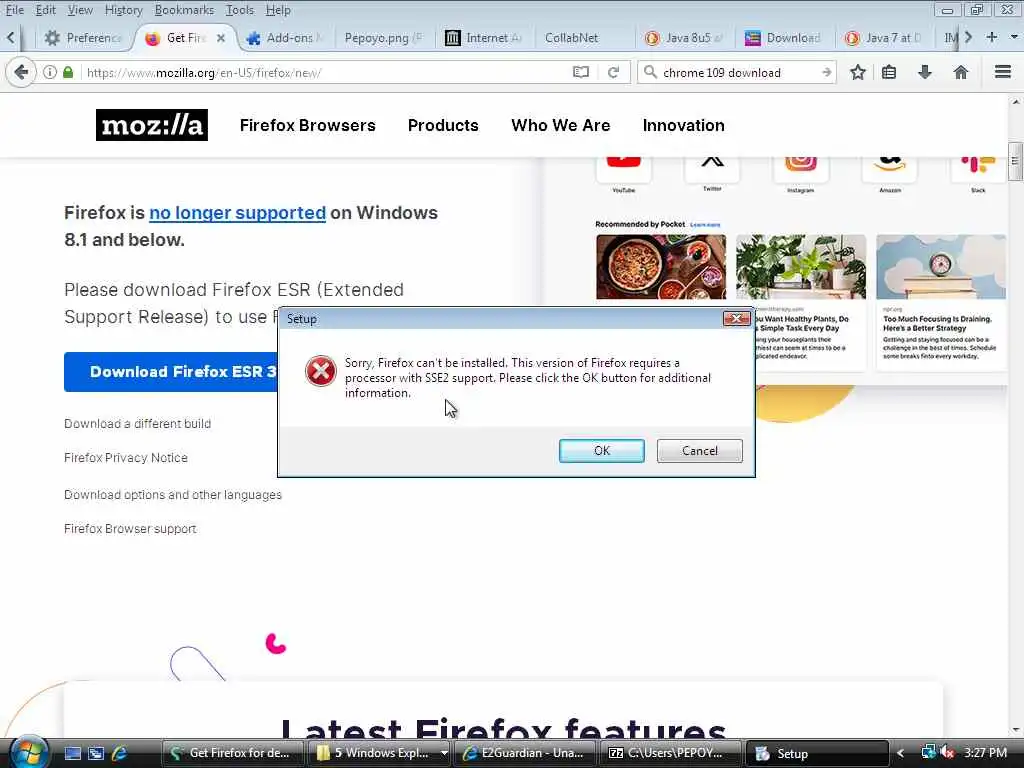Open Products navigation item
Viewport: 1024px width, 768px height.
tap(443, 125)
